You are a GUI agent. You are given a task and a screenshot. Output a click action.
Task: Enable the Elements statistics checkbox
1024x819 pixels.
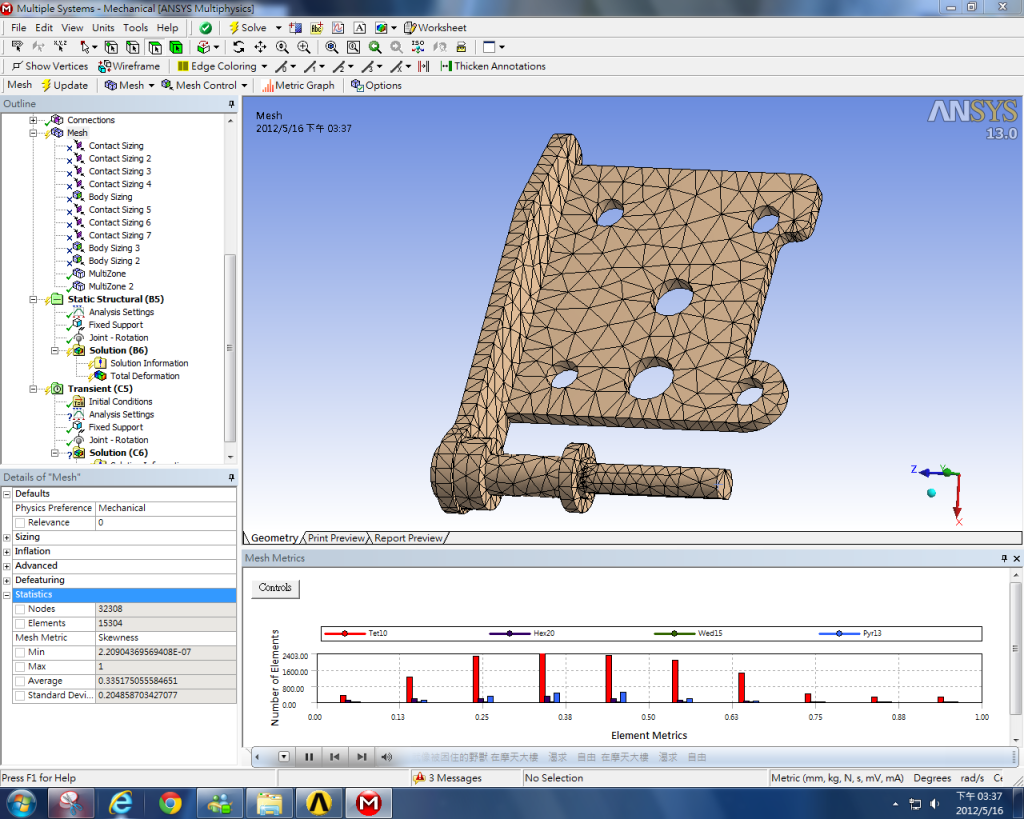(21, 623)
